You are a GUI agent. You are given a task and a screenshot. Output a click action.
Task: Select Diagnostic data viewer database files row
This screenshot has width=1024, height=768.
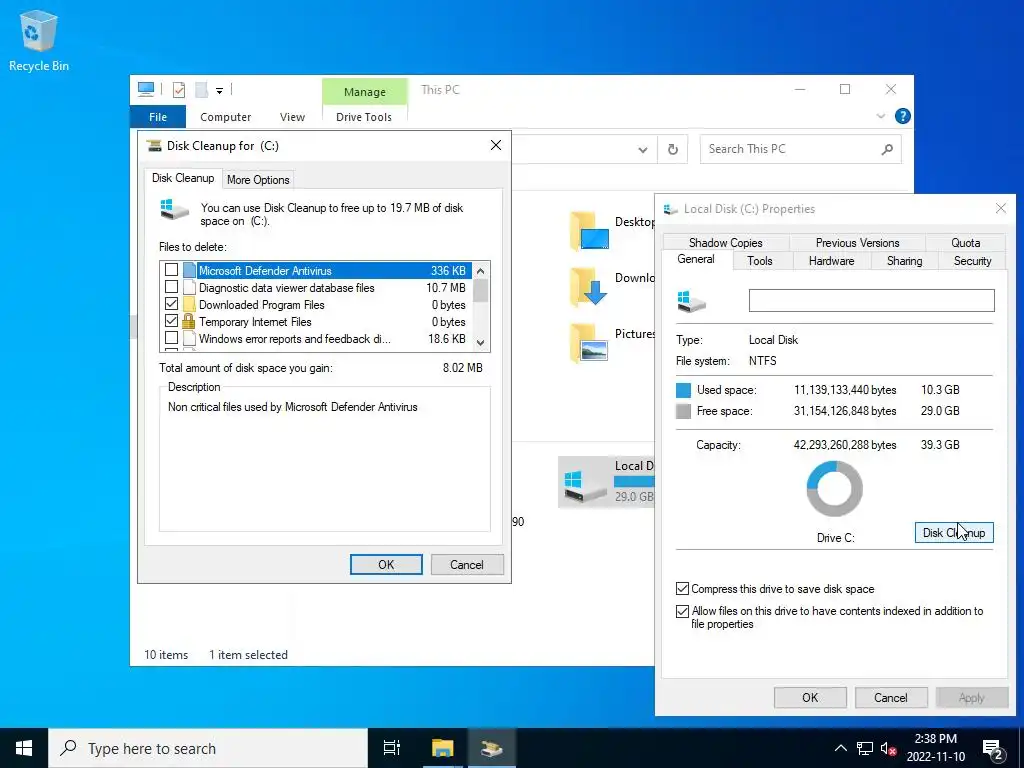(x=316, y=287)
